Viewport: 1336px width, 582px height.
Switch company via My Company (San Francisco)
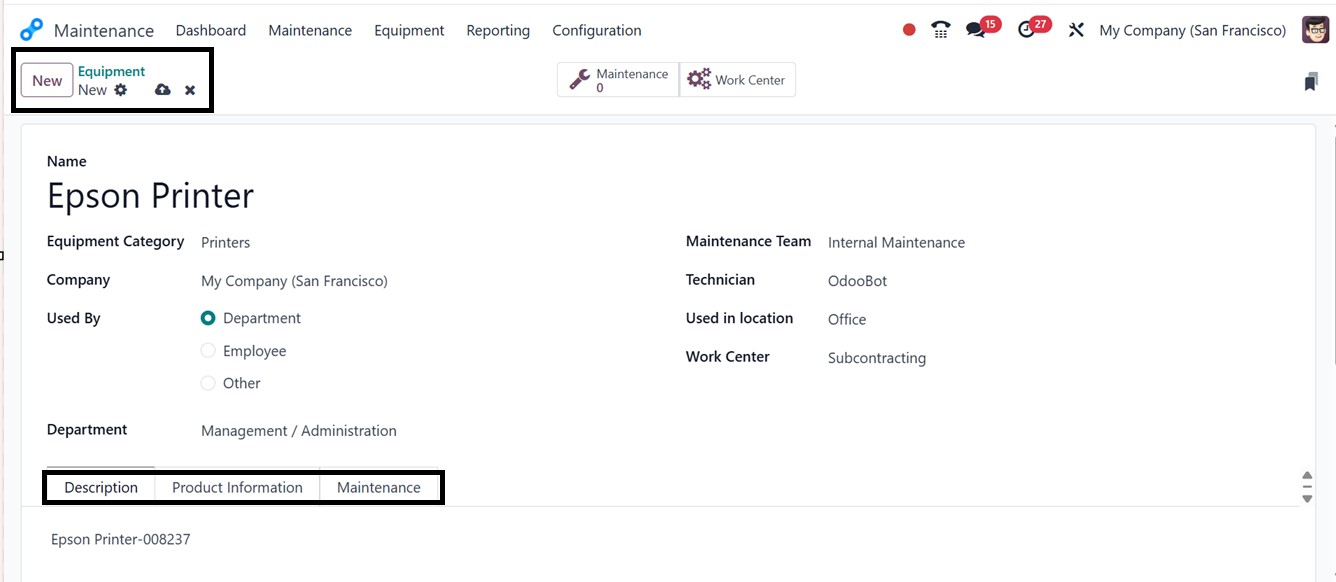point(1192,30)
